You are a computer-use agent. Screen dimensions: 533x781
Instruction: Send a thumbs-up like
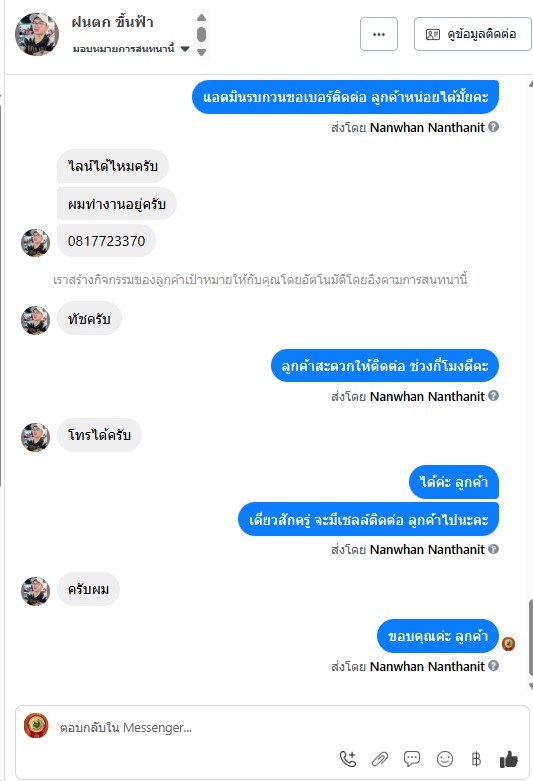(x=509, y=759)
